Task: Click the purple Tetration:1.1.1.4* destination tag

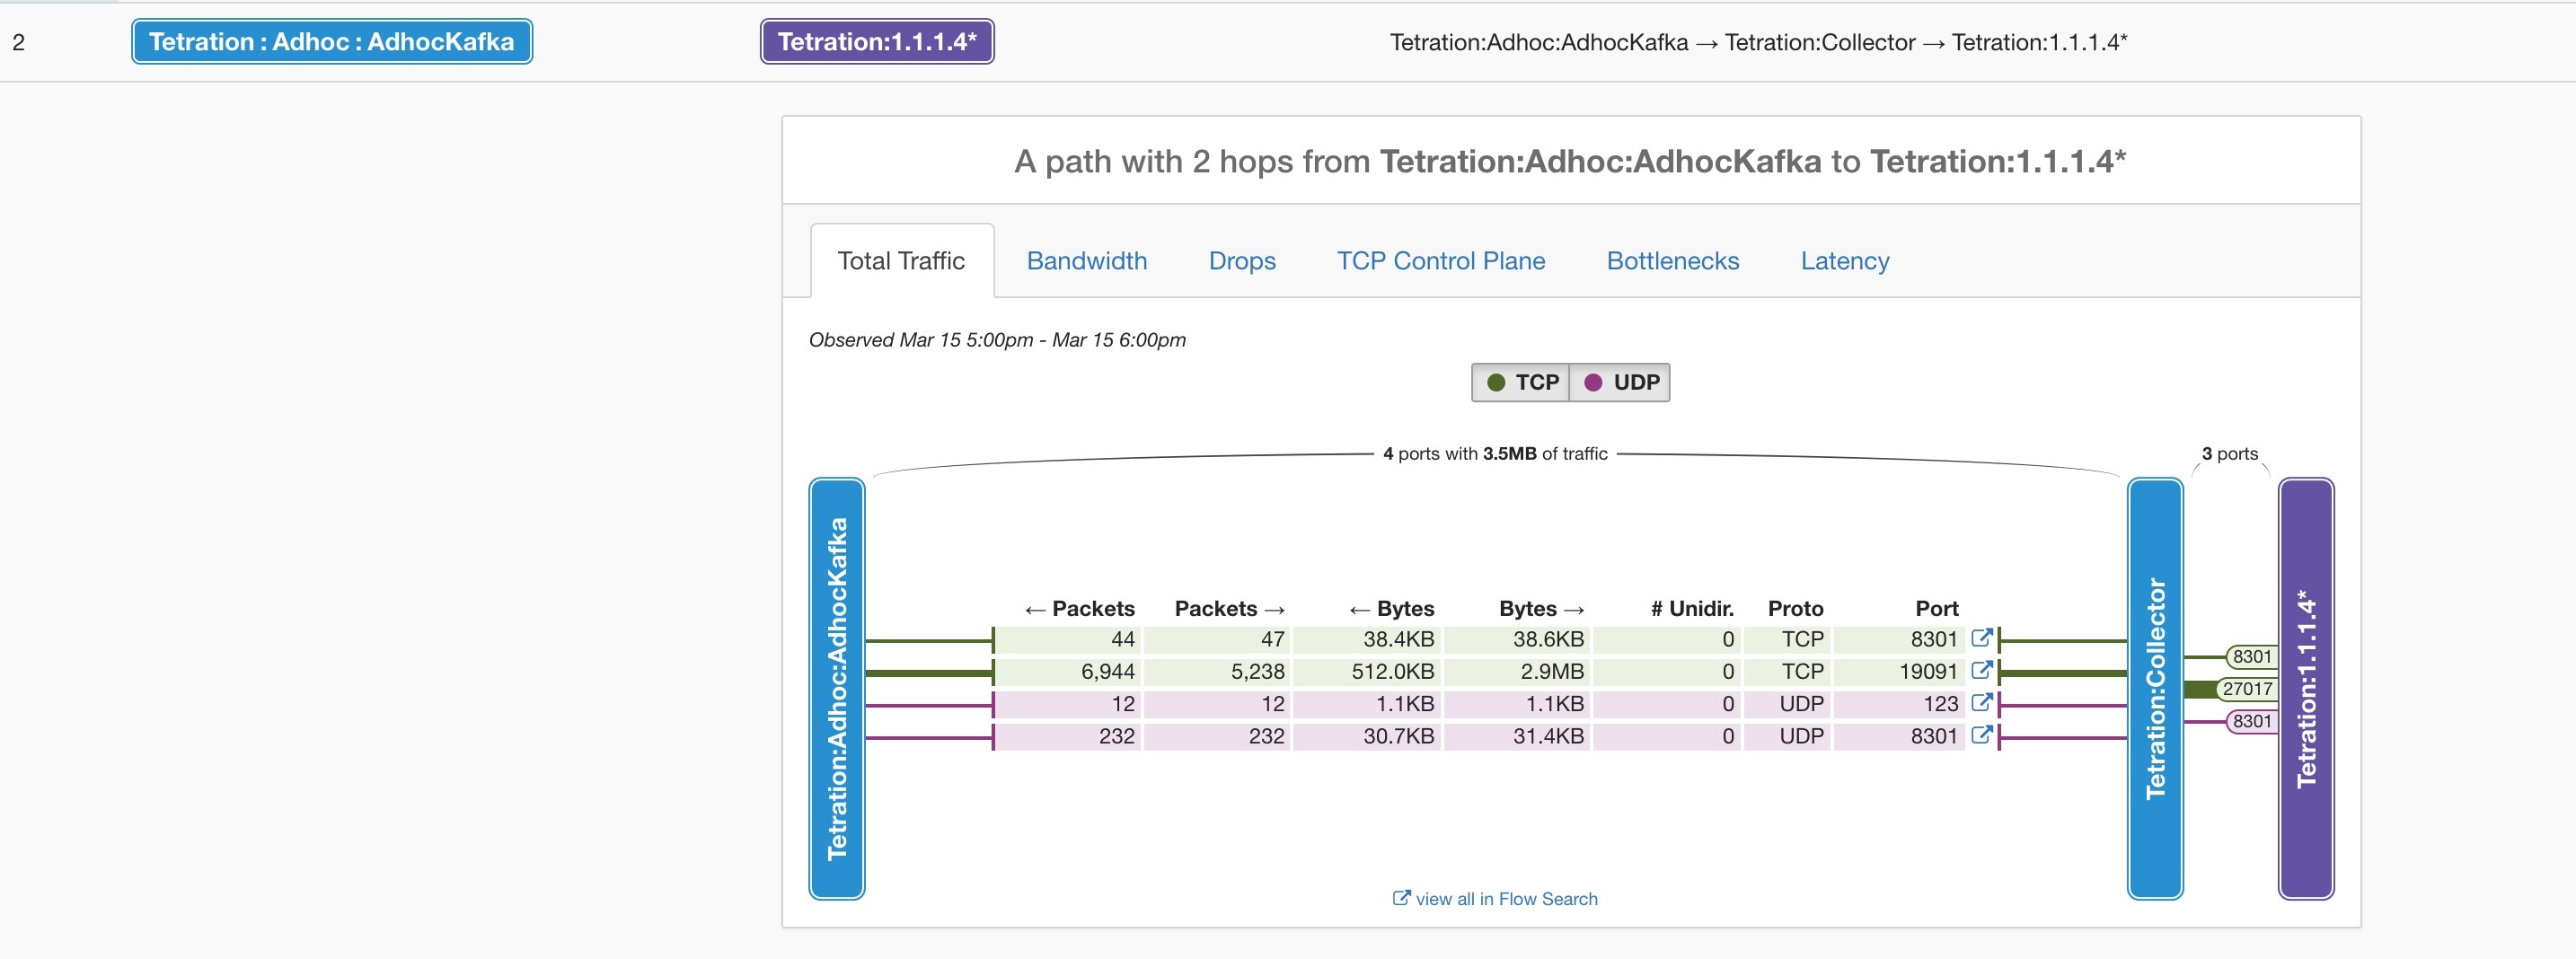Action: (876, 42)
